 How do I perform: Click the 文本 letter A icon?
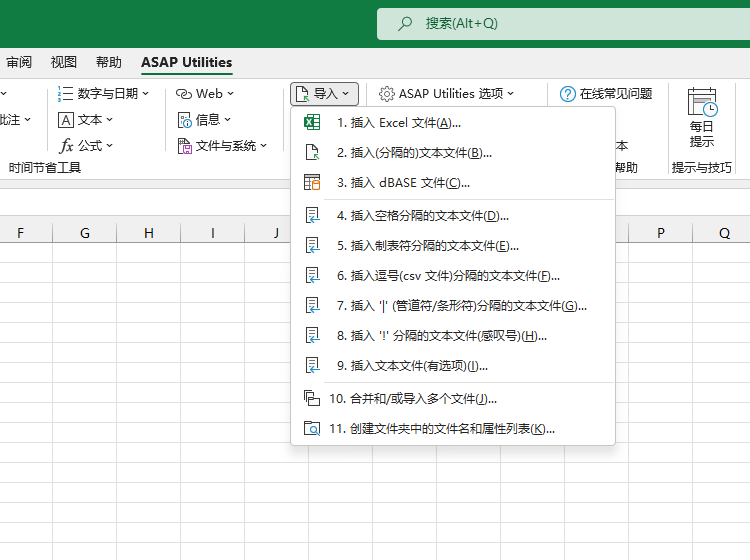(66, 120)
